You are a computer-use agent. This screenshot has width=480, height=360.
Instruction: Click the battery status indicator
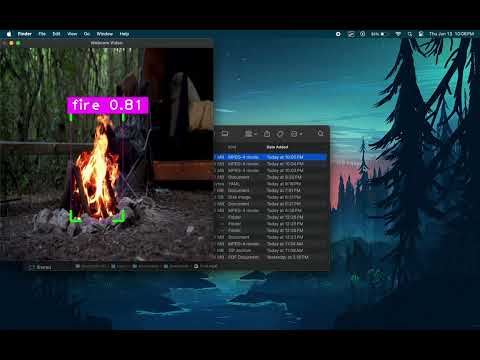(x=380, y=34)
